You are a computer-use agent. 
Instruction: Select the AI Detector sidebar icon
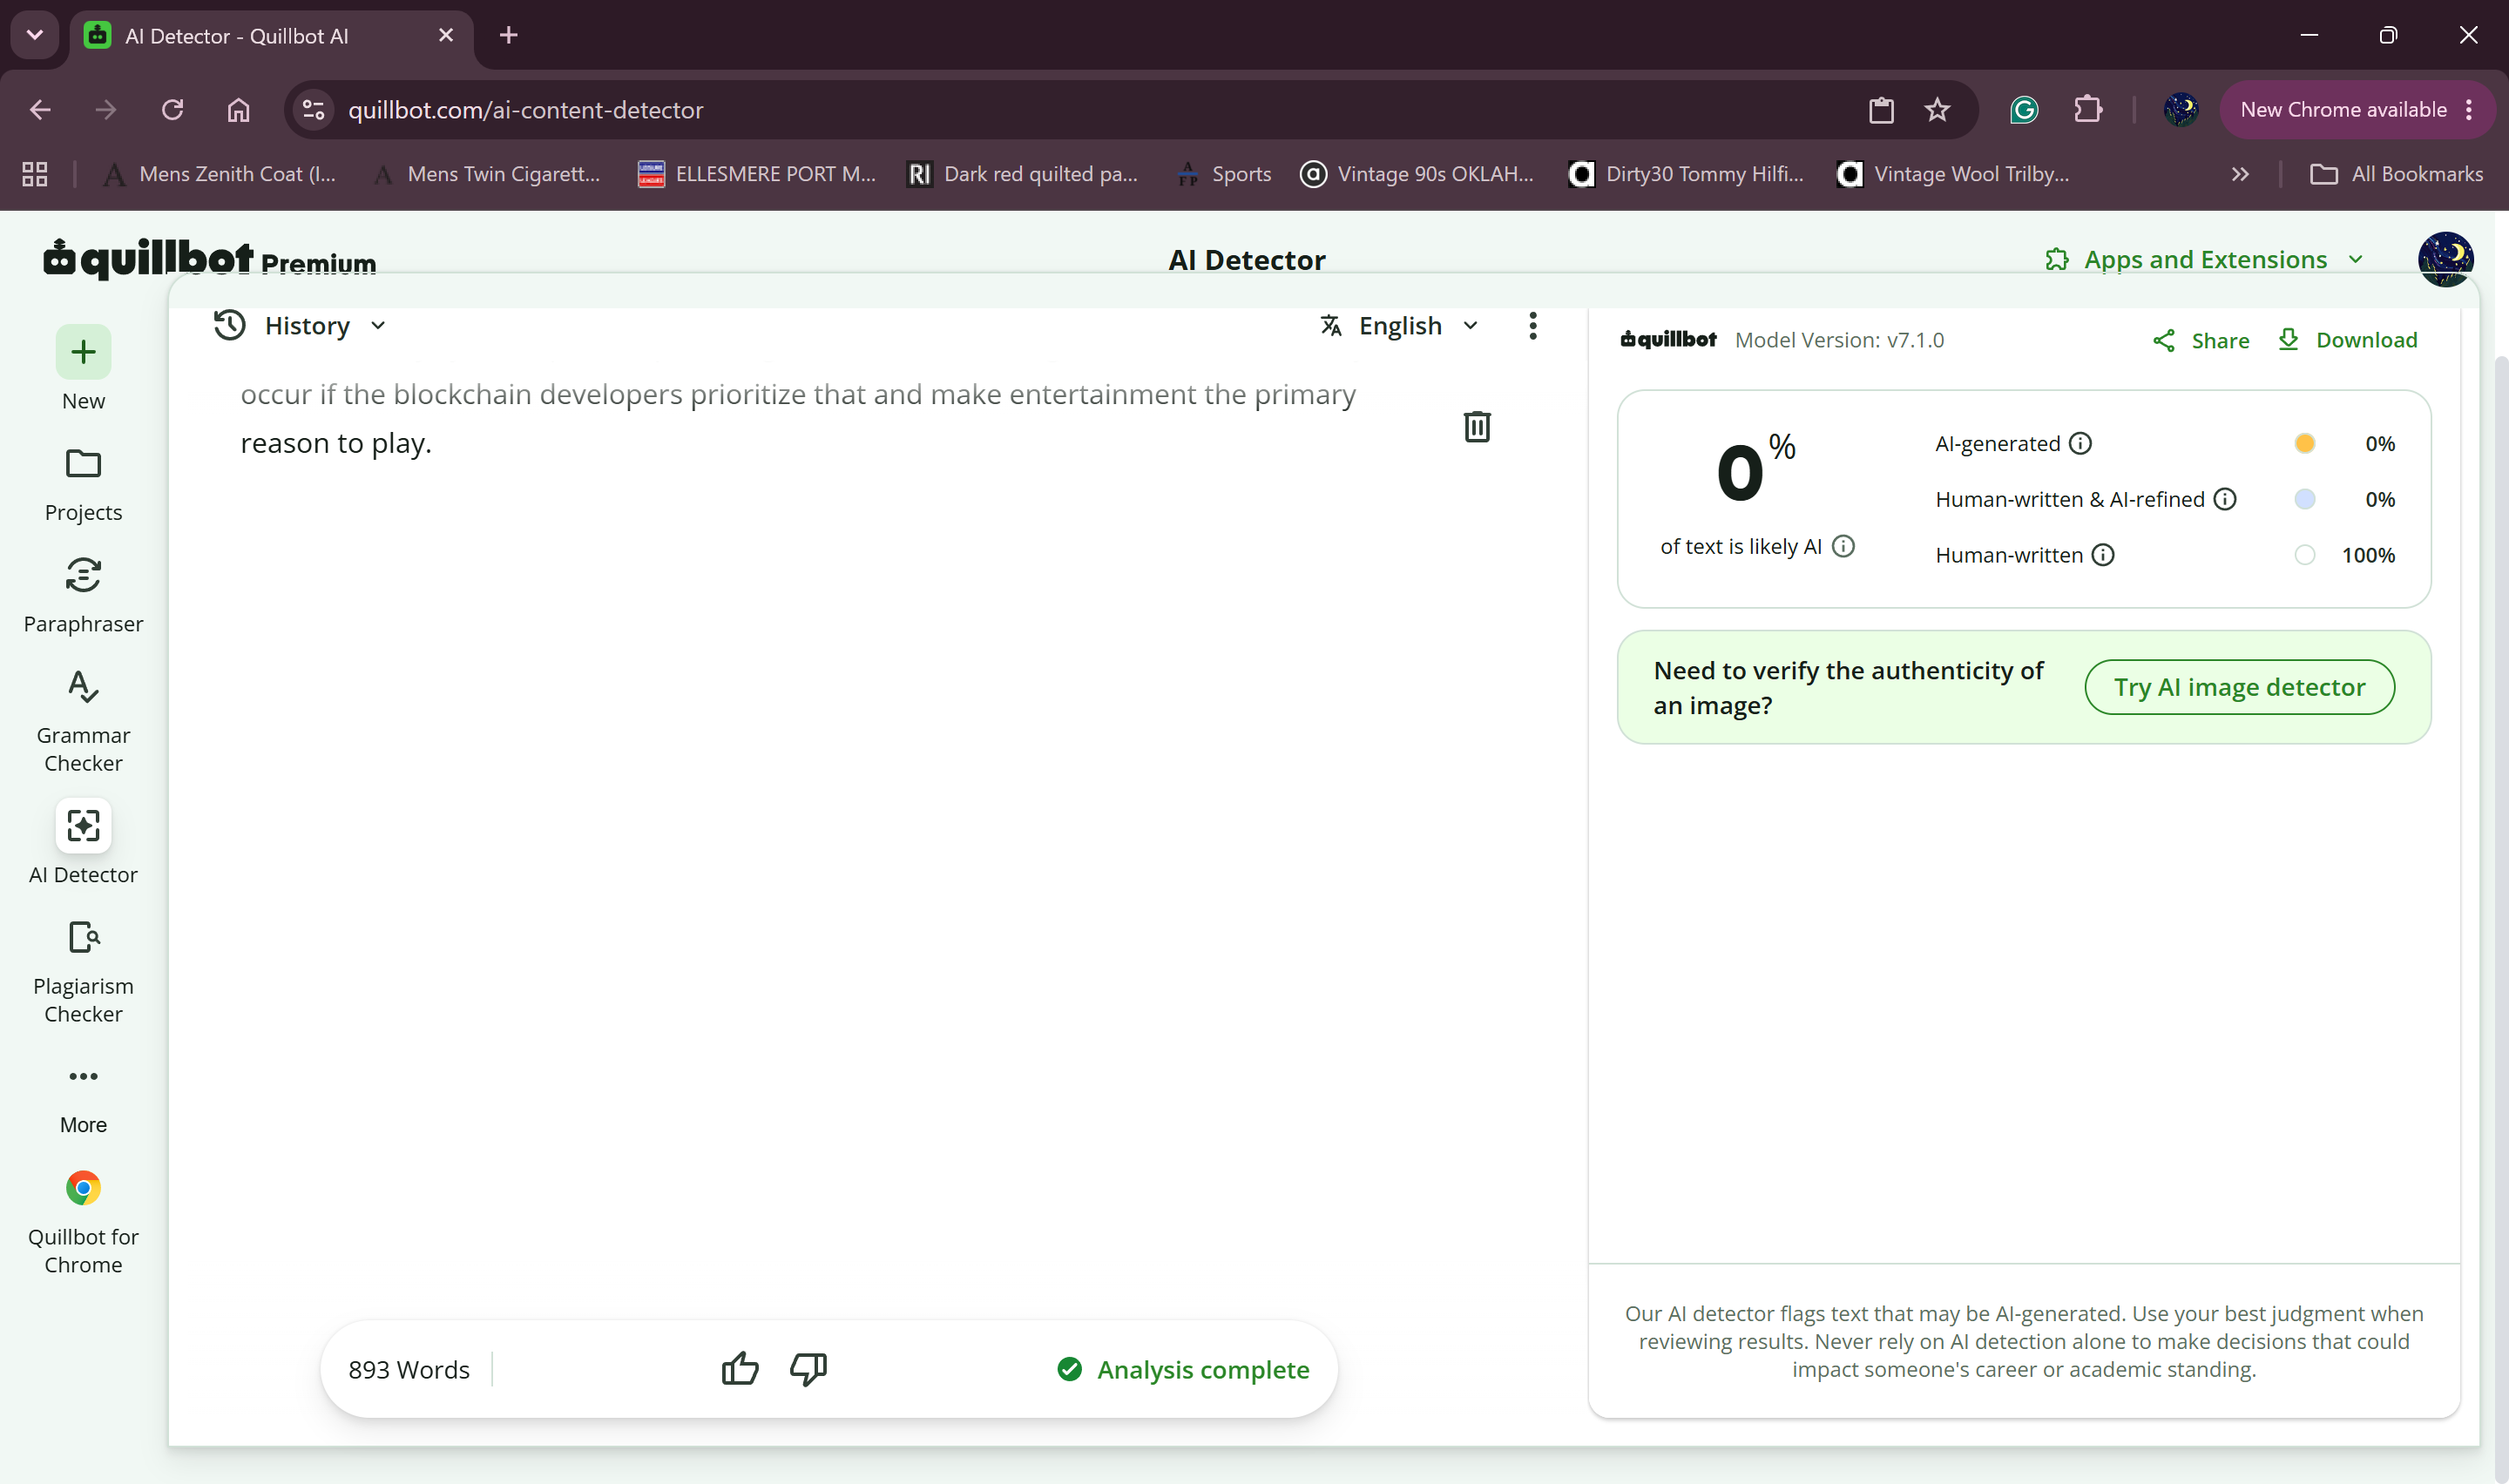[83, 826]
